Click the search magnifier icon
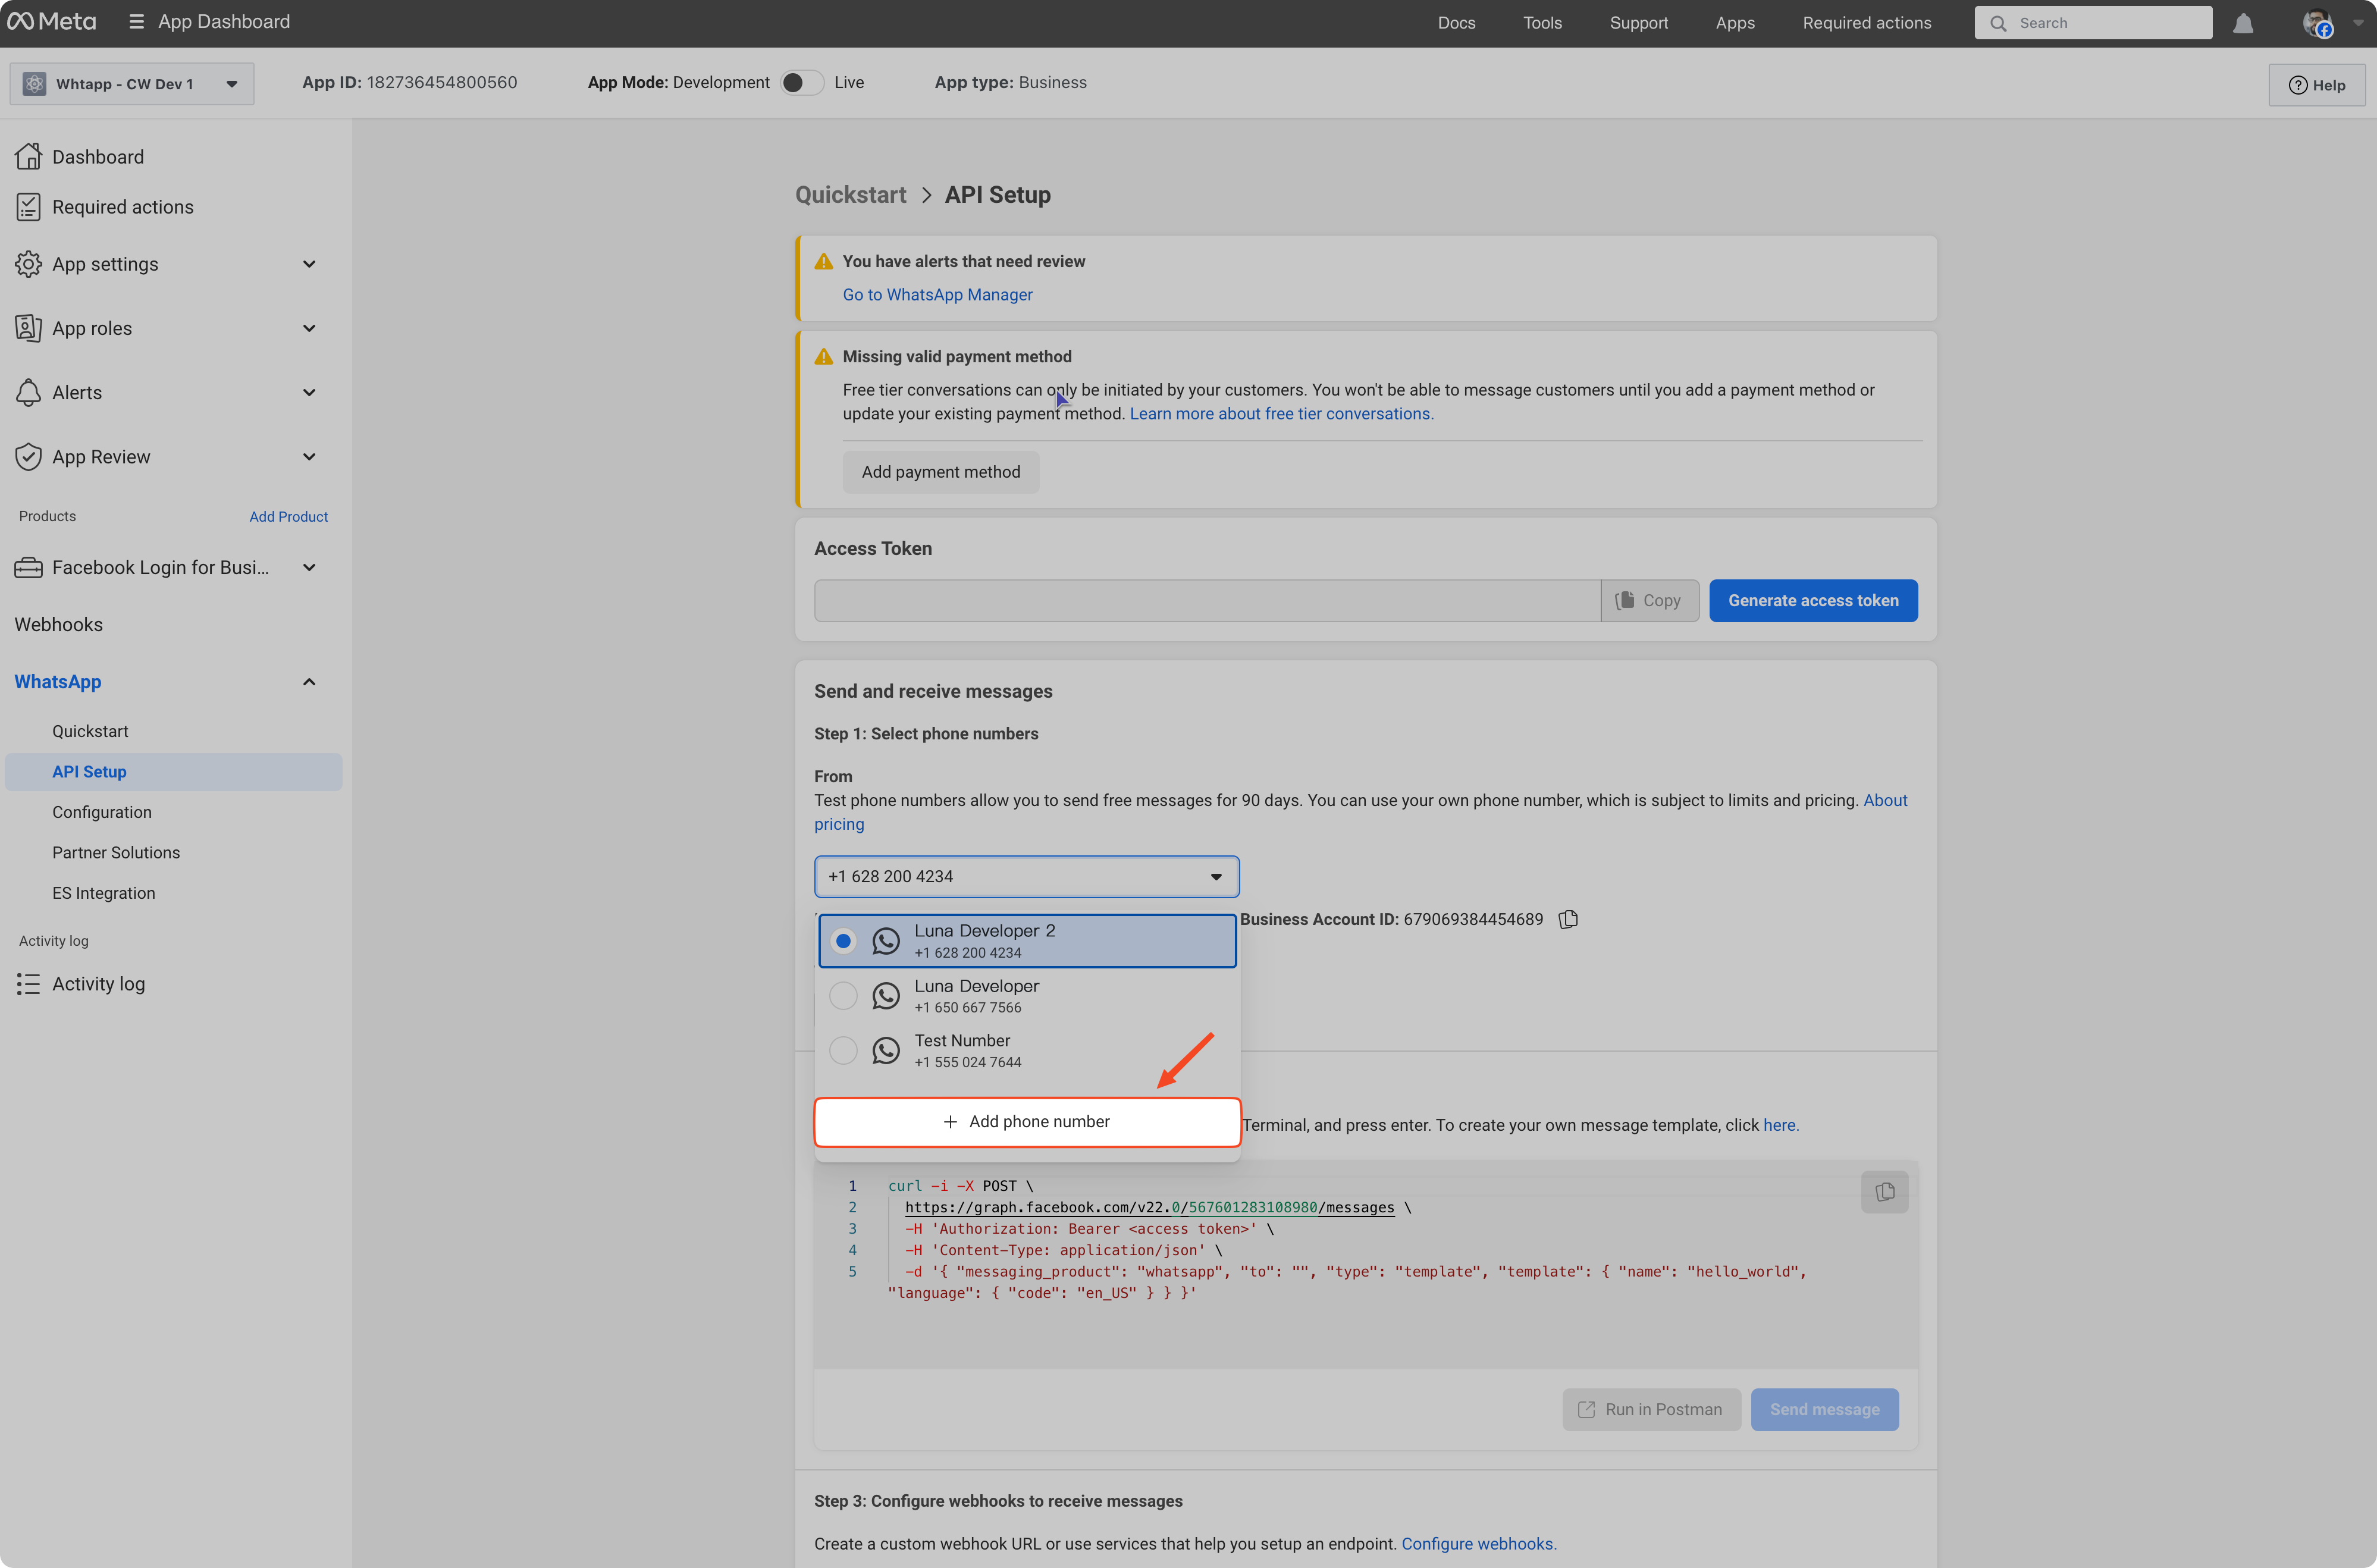The image size is (2377, 1568). pos(1997,23)
